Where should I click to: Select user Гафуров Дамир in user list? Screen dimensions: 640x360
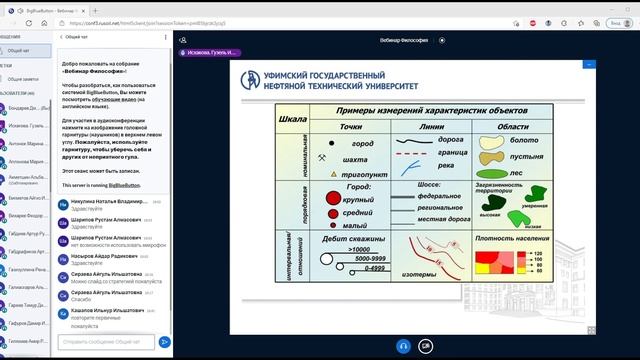[24, 323]
